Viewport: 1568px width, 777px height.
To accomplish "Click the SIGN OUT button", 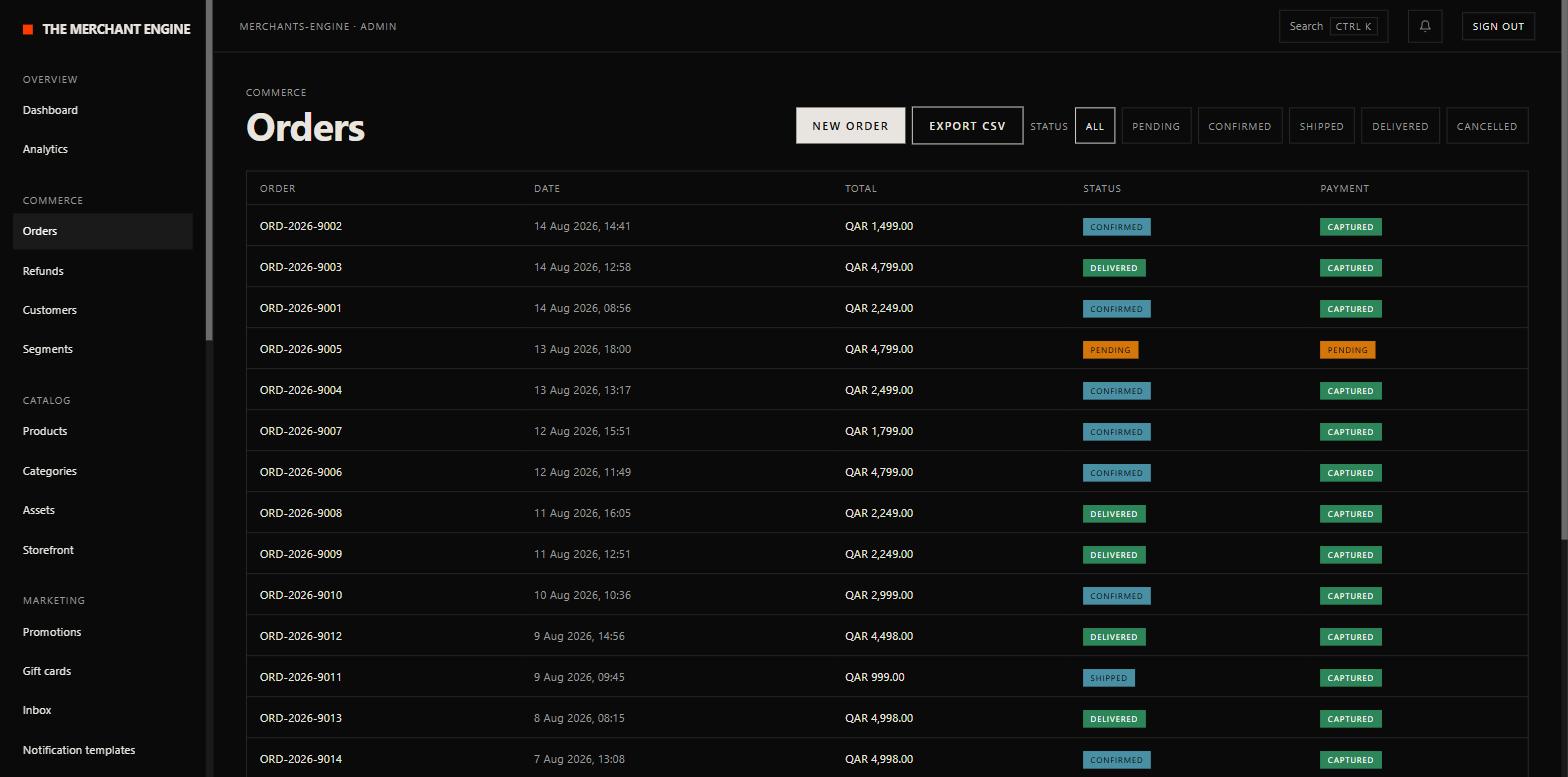I will pyautogui.click(x=1498, y=26).
